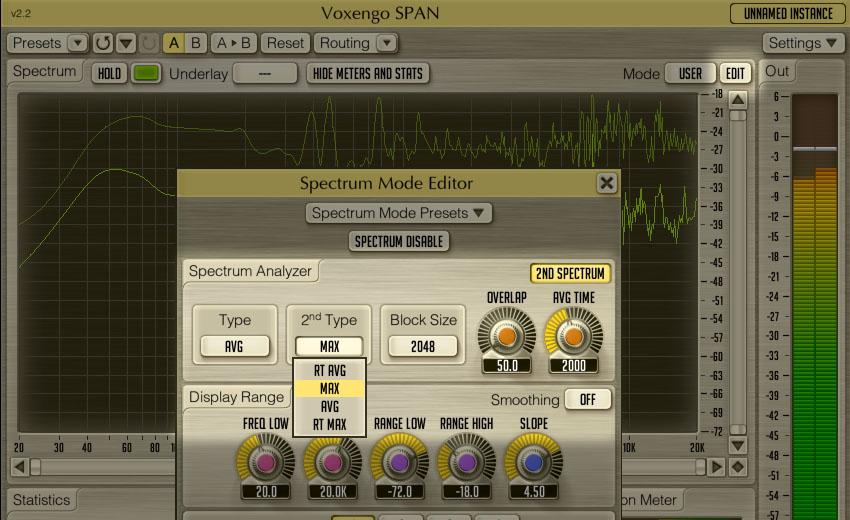Click the undo arrow icon in toolbar
Image resolution: width=850 pixels, height=520 pixels.
click(102, 43)
